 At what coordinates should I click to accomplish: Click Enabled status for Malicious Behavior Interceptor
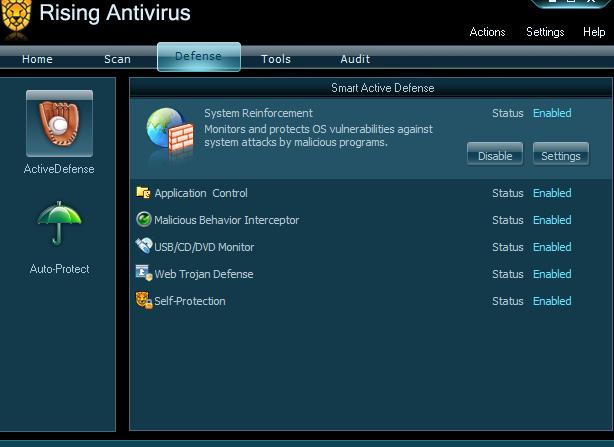pos(552,220)
